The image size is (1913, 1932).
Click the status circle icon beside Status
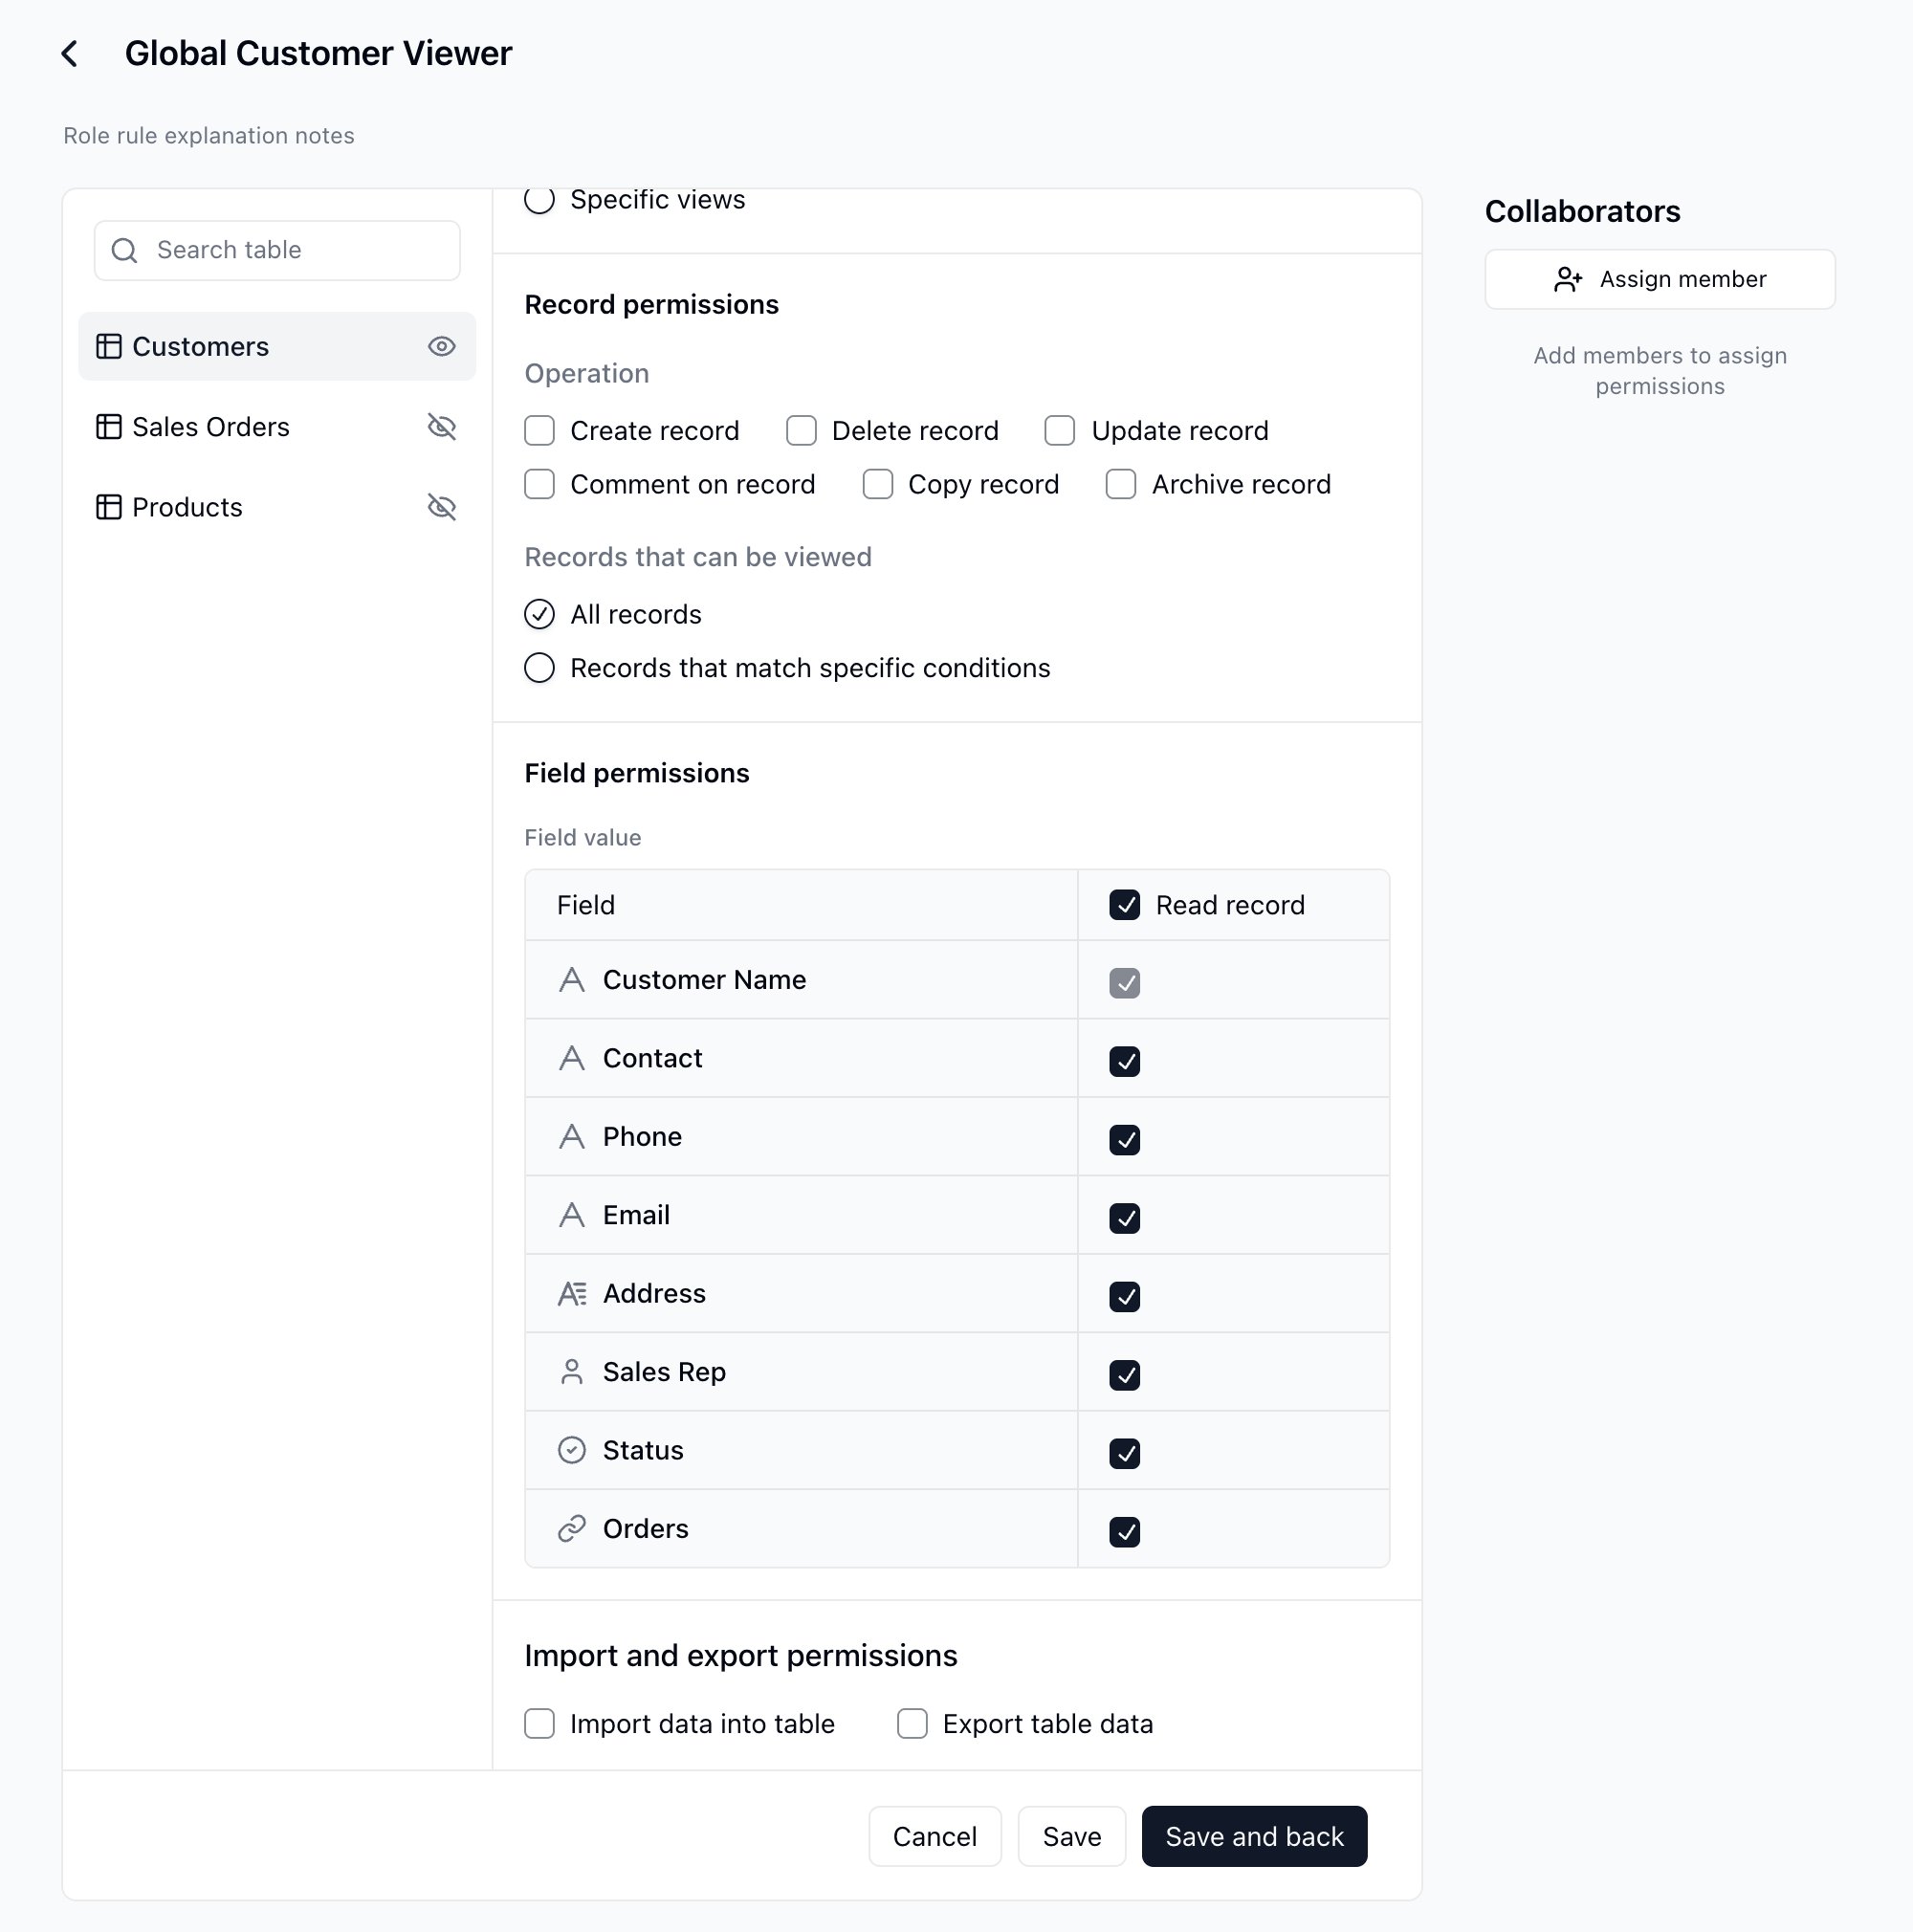(x=572, y=1450)
